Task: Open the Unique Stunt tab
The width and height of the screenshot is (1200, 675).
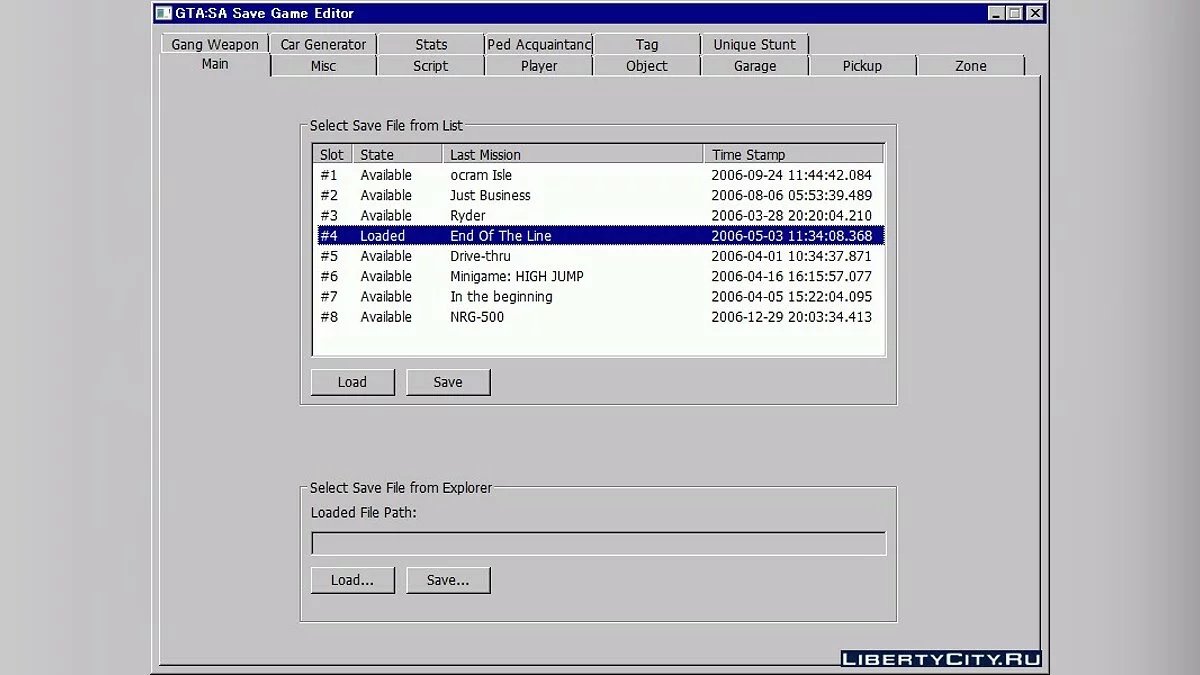Action: coord(755,44)
